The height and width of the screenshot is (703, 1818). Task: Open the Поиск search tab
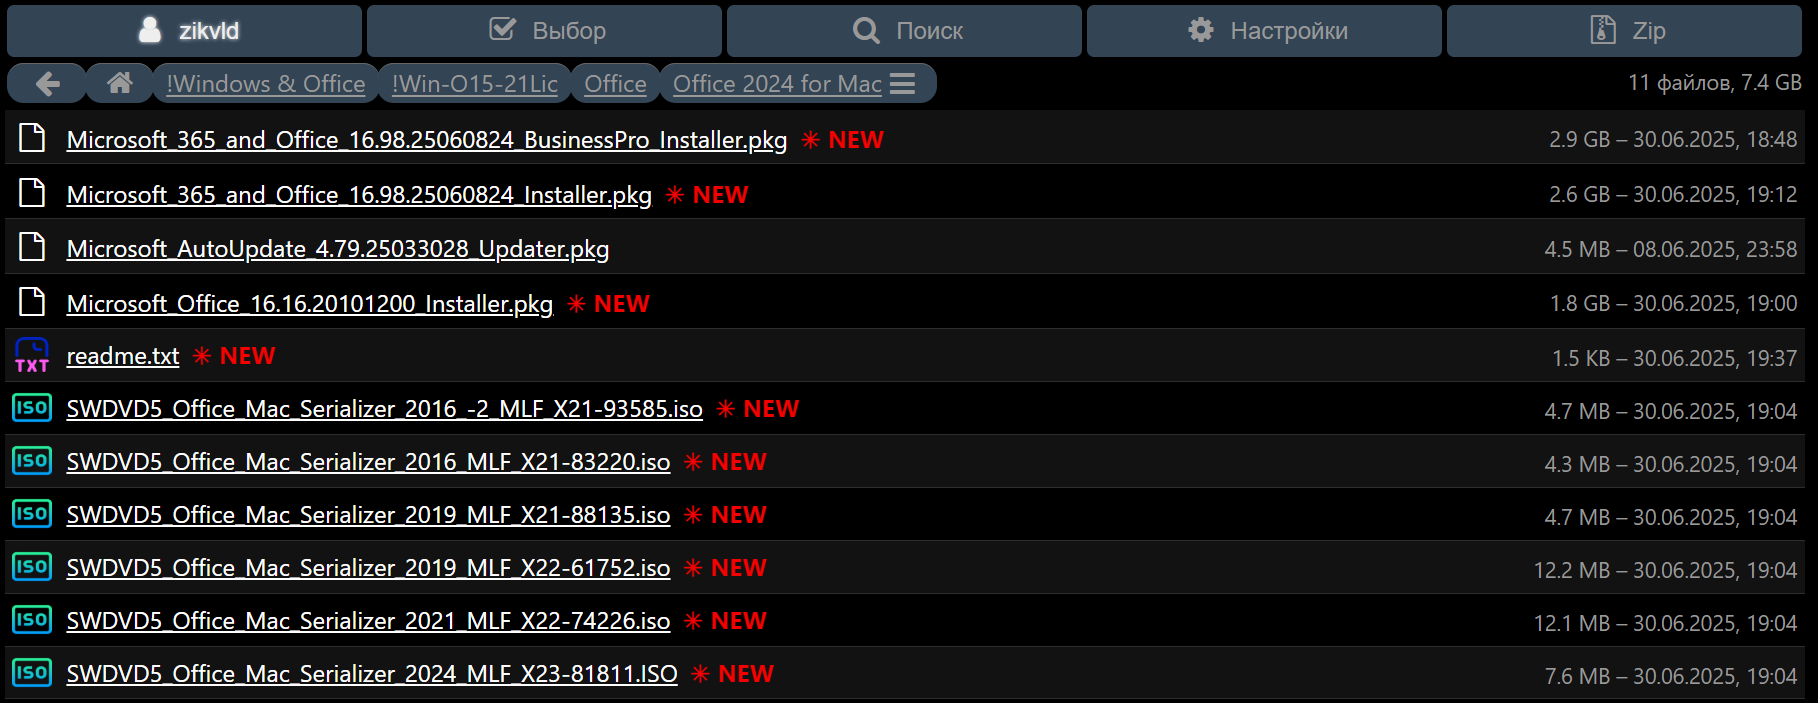[904, 31]
